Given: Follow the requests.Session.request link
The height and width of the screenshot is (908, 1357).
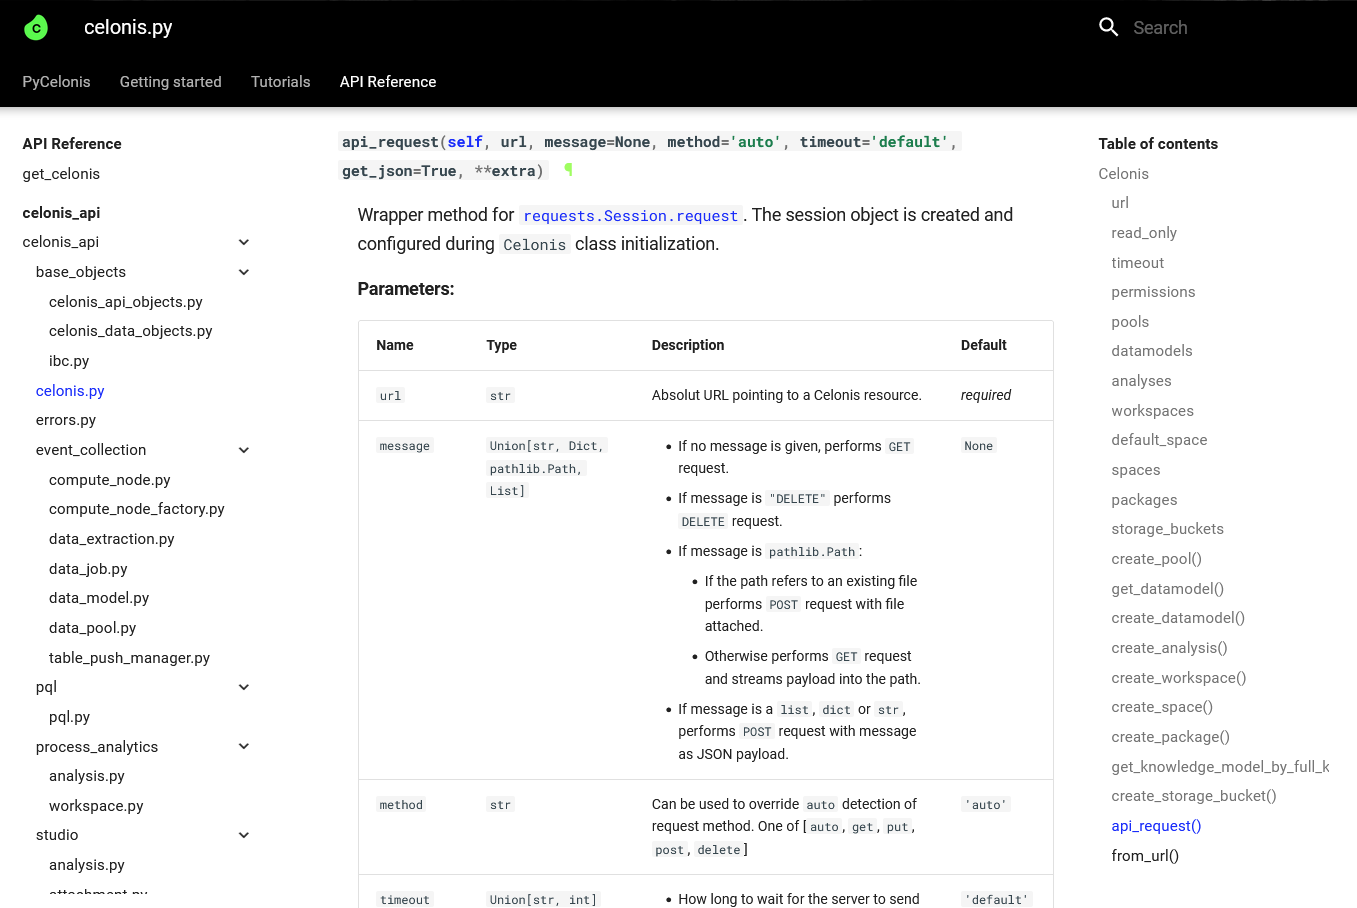Looking at the screenshot, I should [x=631, y=216].
